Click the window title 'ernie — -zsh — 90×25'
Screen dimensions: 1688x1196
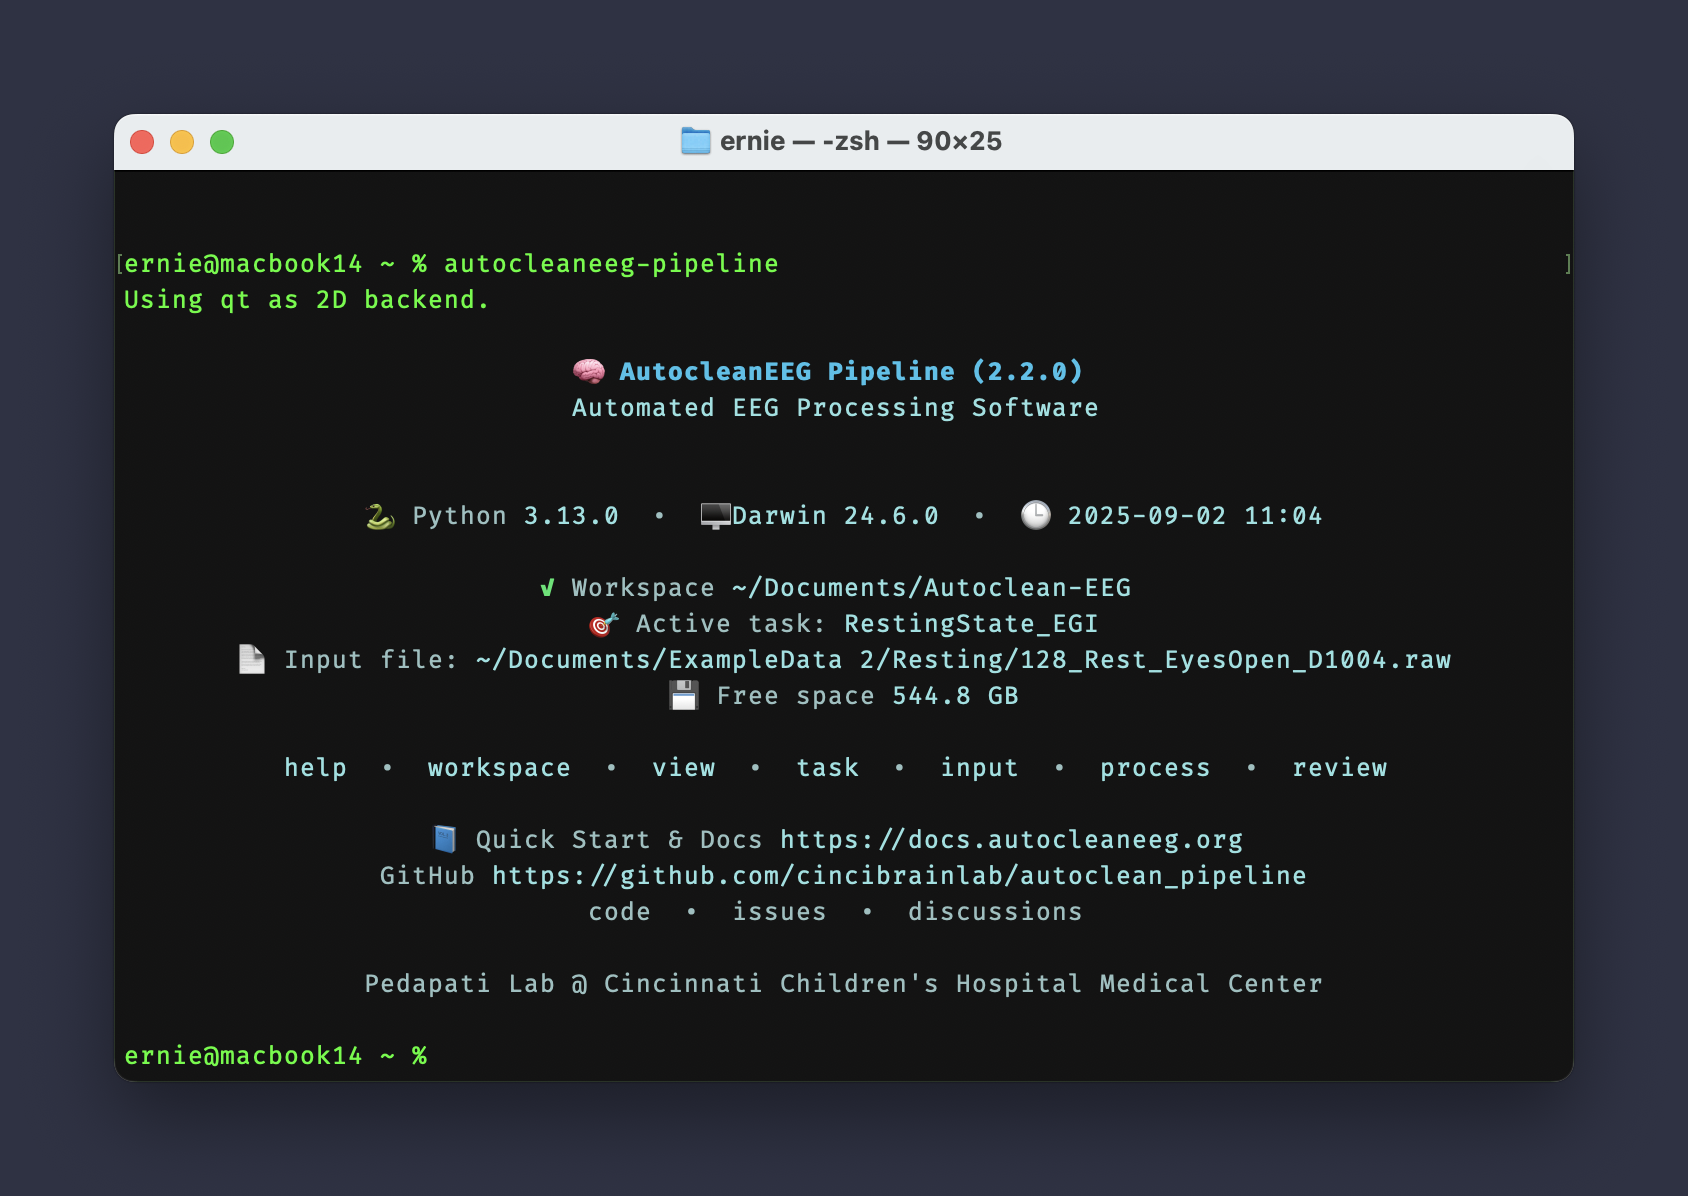pos(860,141)
